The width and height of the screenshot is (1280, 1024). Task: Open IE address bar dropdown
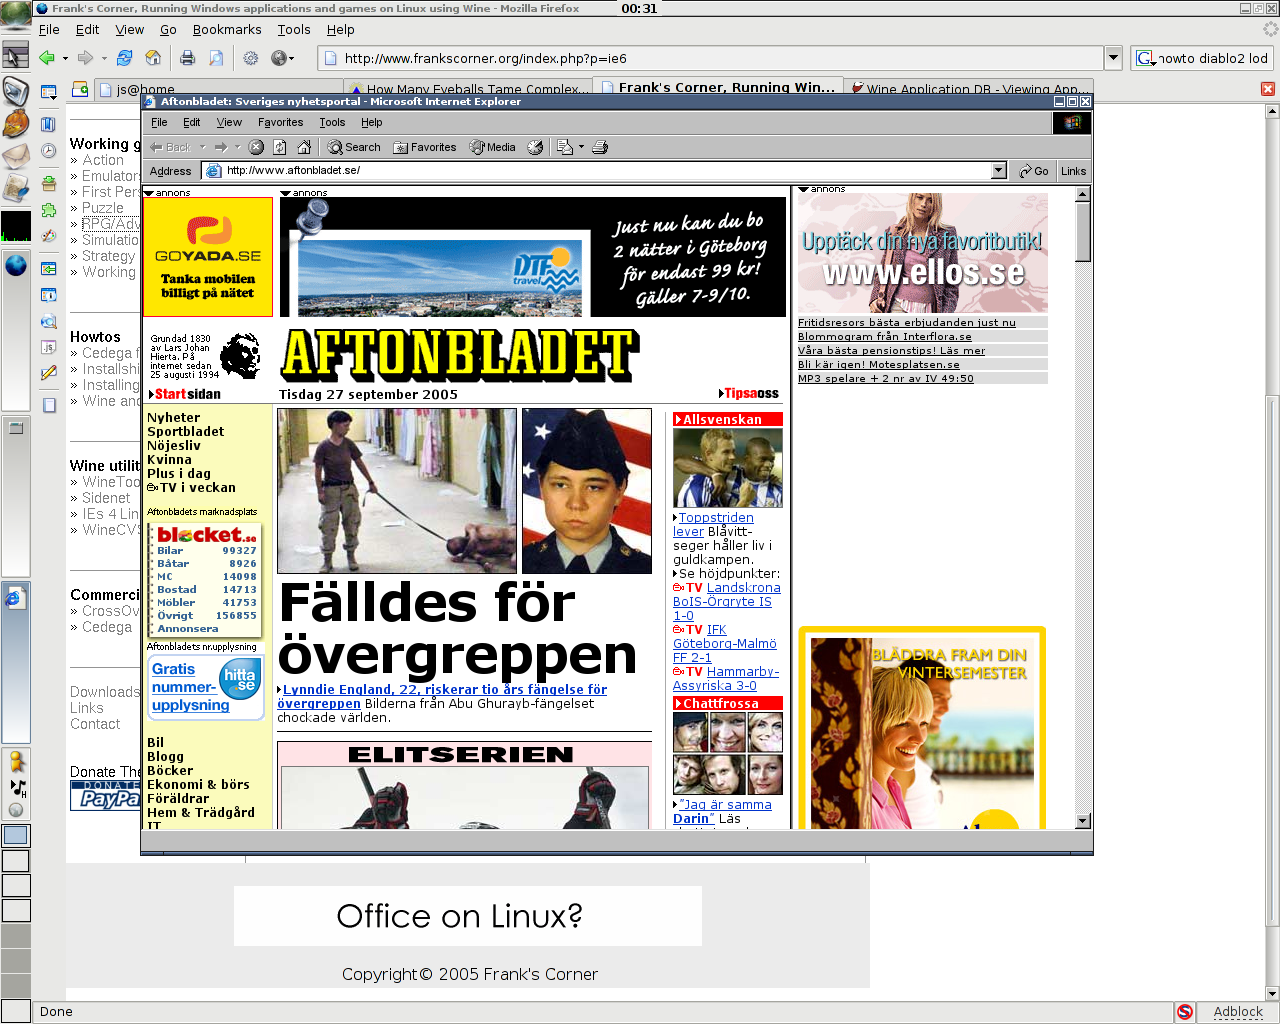pyautogui.click(x=998, y=171)
